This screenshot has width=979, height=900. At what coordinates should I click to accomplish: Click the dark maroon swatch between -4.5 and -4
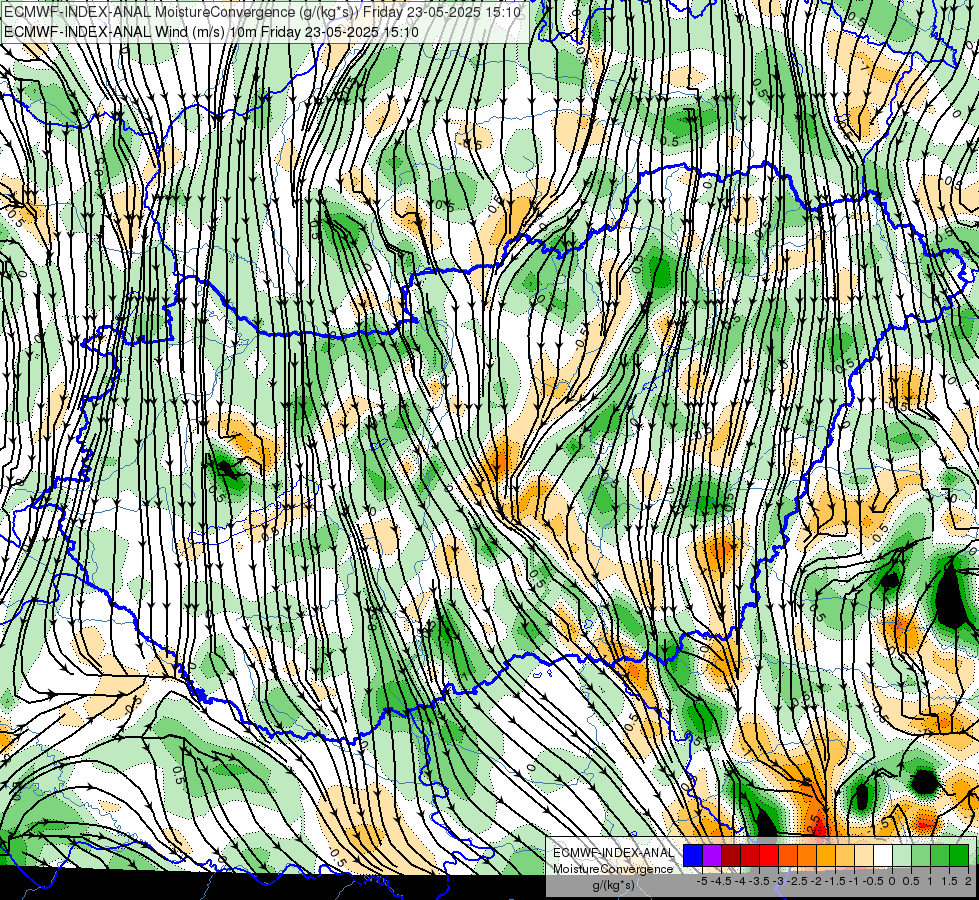(731, 855)
